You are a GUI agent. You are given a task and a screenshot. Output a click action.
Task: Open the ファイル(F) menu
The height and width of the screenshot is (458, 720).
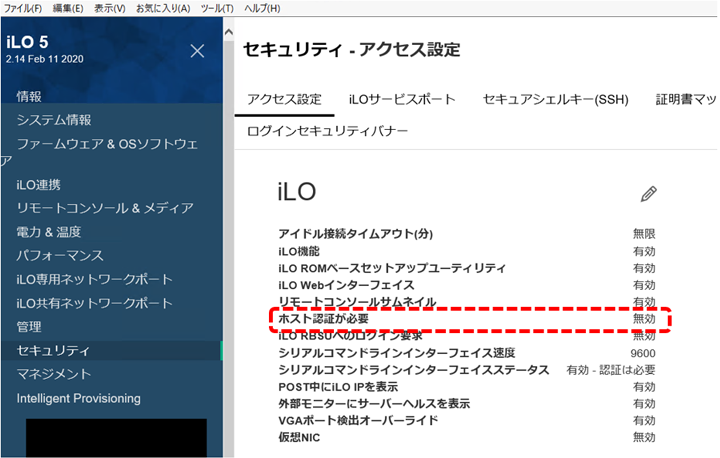pos(22,8)
